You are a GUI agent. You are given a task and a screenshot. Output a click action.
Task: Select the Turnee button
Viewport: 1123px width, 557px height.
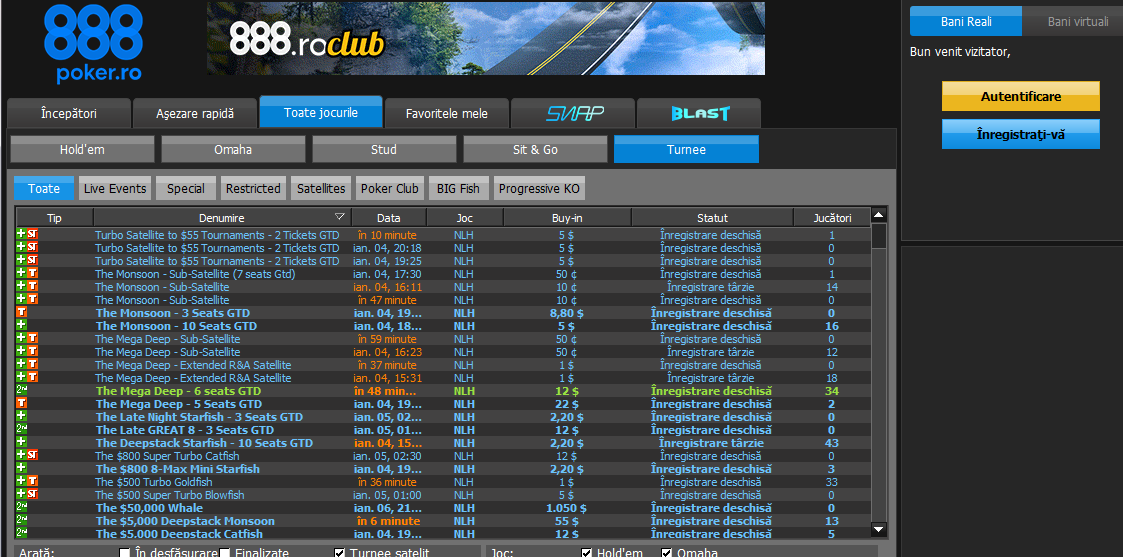pyautogui.click(x=686, y=150)
